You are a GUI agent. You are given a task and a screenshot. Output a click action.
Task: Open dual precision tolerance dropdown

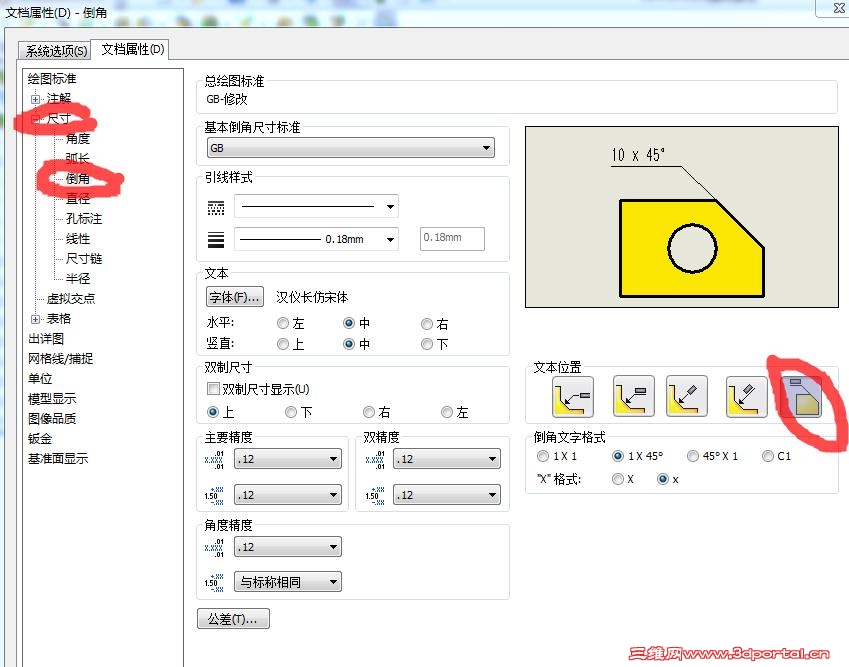click(447, 495)
